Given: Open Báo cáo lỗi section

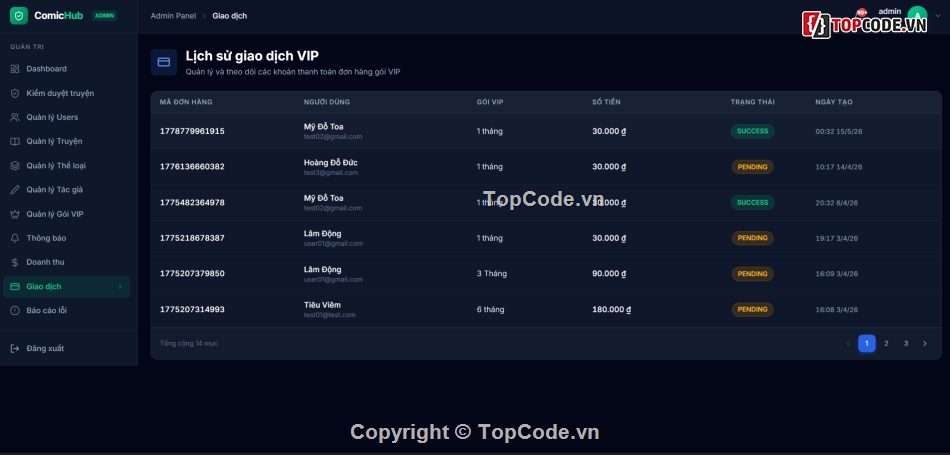Looking at the screenshot, I should click(x=67, y=310).
